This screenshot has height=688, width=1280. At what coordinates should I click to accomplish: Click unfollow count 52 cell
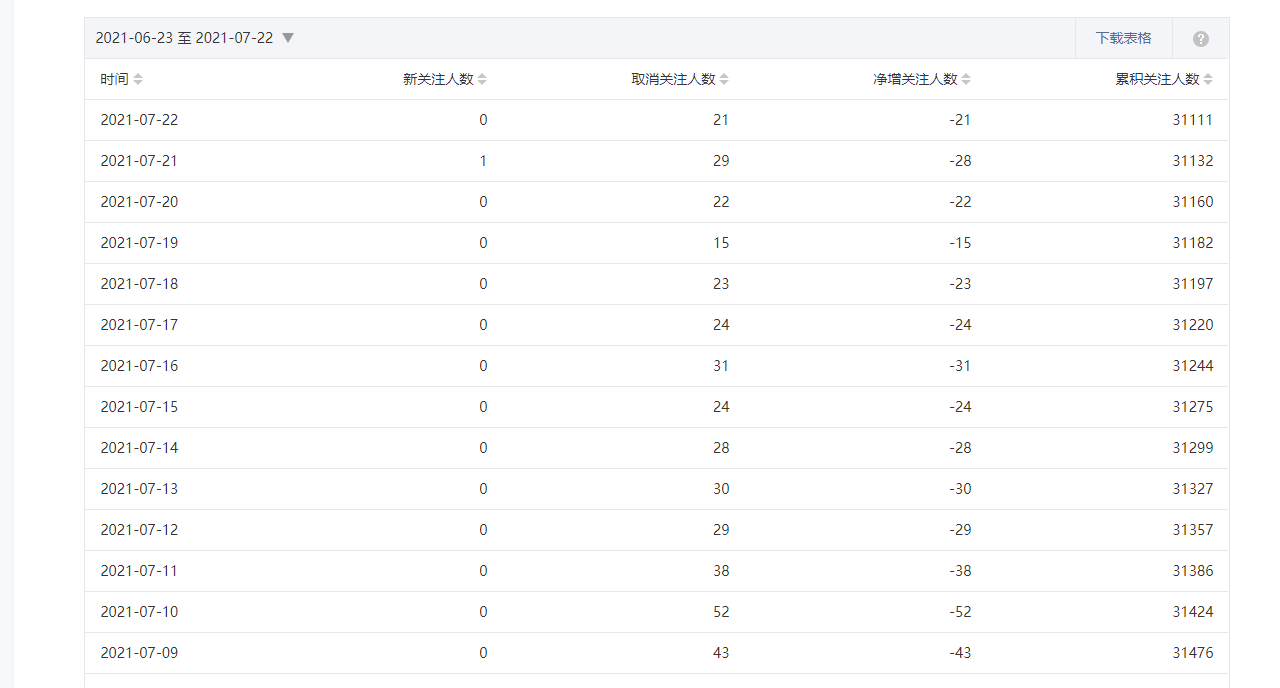pyautogui.click(x=721, y=612)
